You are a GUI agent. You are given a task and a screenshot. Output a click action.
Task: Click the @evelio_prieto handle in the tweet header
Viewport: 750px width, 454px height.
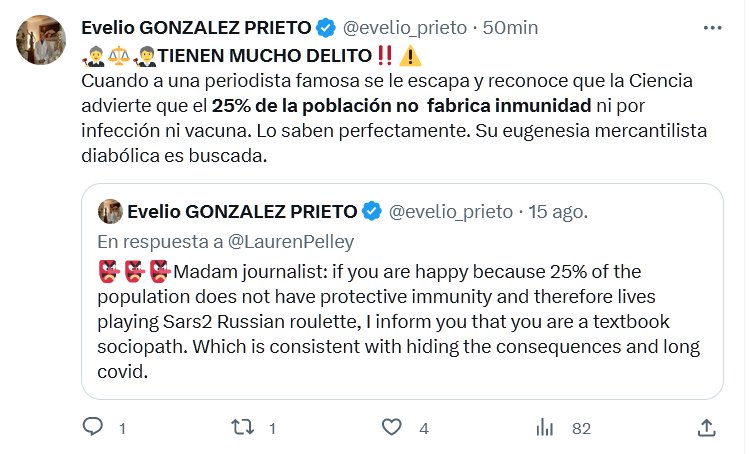406,27
